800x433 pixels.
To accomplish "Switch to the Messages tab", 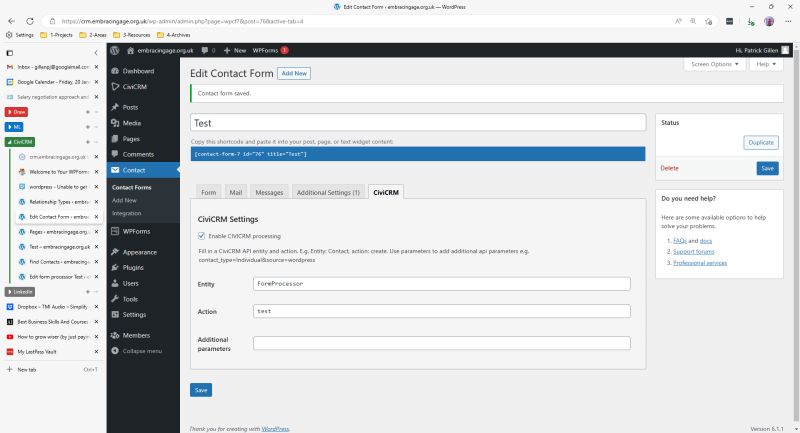I will pos(269,192).
